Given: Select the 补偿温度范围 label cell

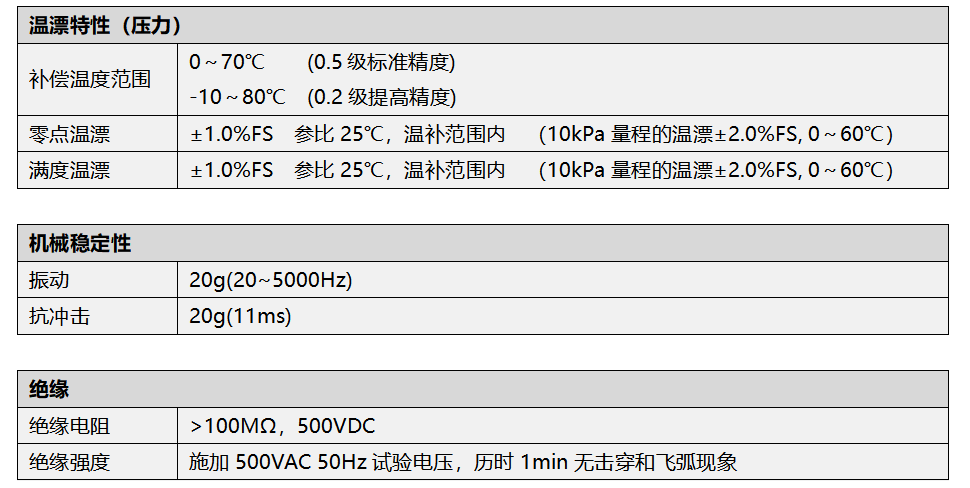Looking at the screenshot, I should 90,79.
